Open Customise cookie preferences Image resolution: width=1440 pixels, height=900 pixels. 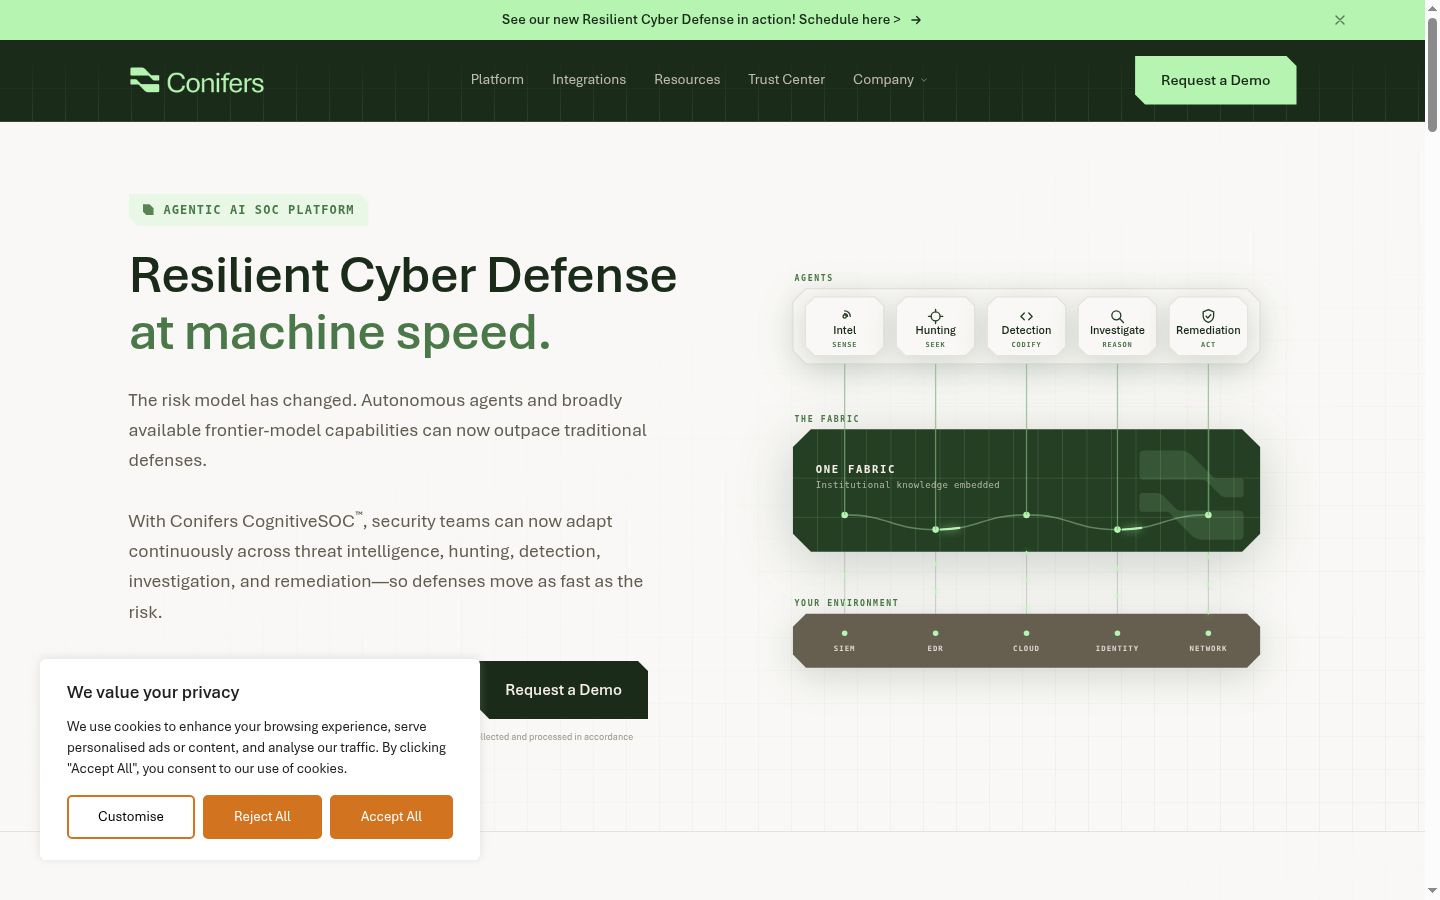click(x=131, y=817)
